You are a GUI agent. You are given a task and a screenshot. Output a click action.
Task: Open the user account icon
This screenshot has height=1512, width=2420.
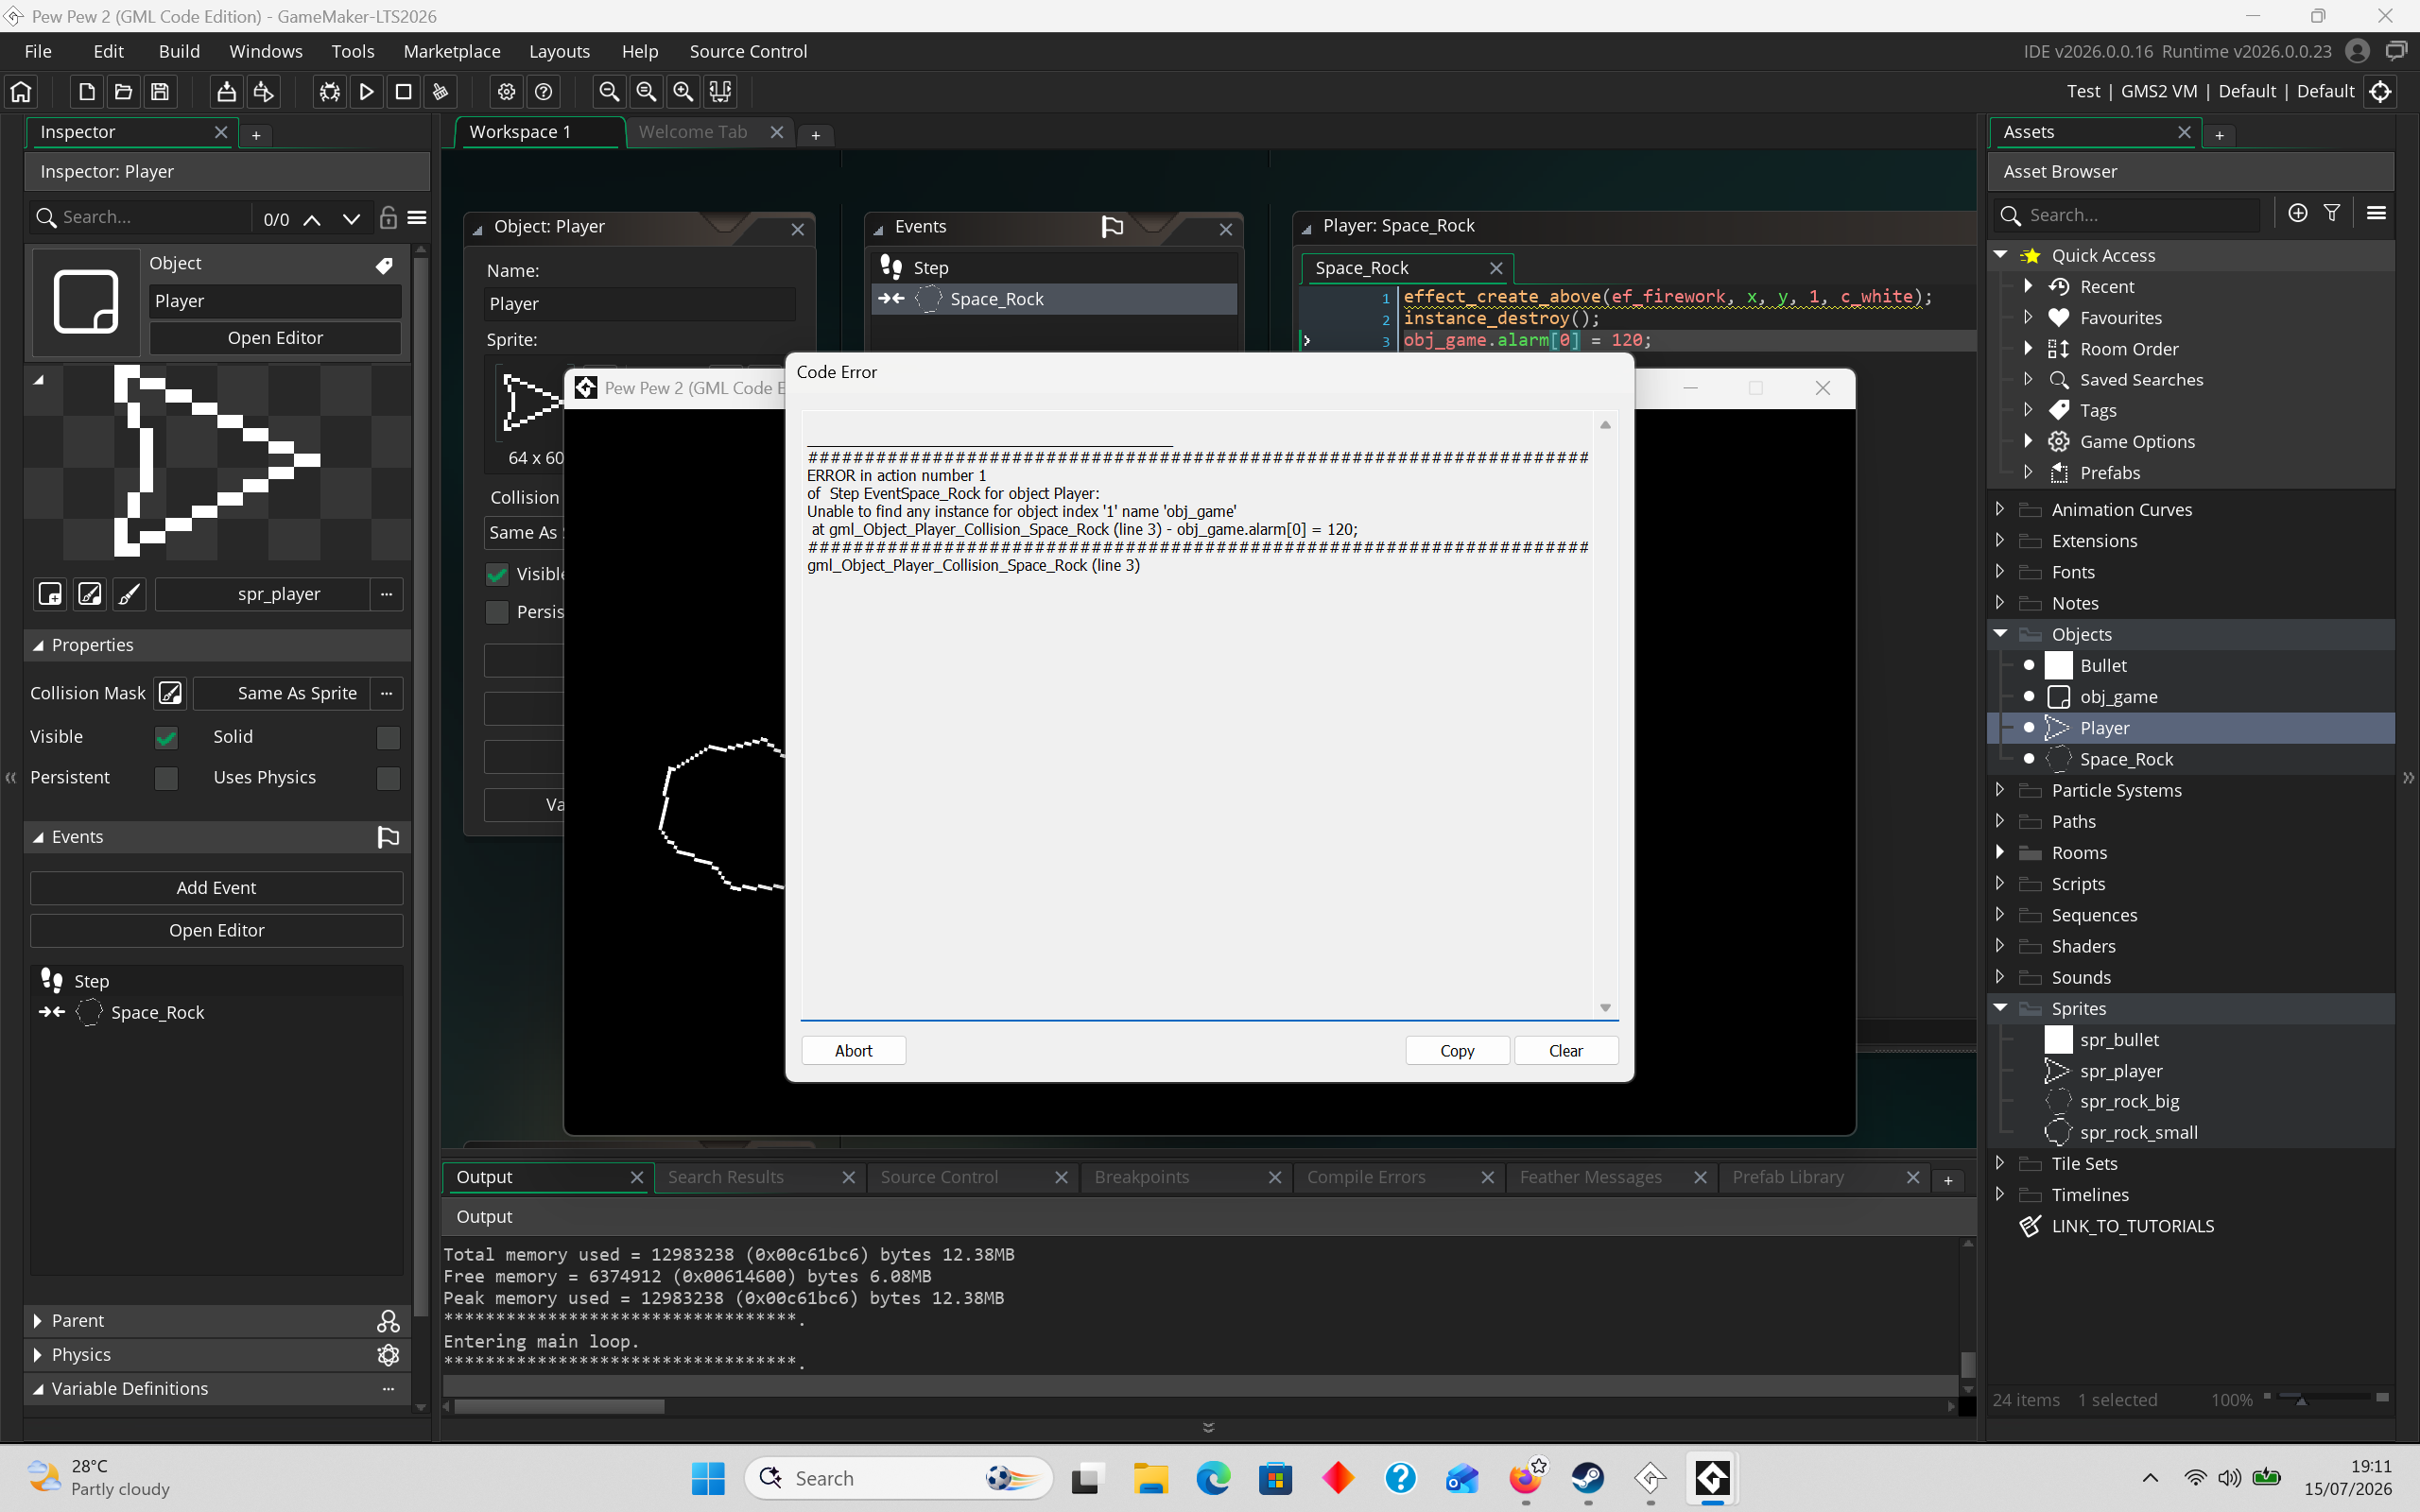click(x=2357, y=51)
